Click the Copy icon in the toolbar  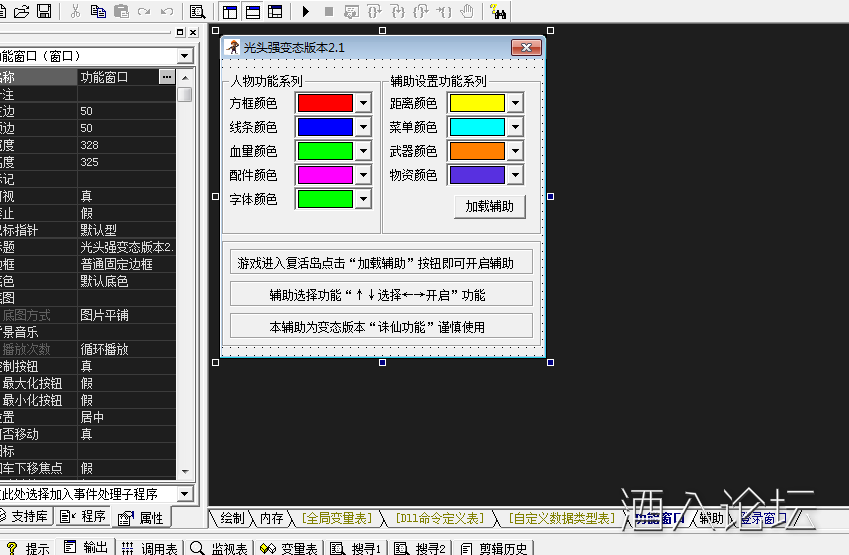(98, 12)
